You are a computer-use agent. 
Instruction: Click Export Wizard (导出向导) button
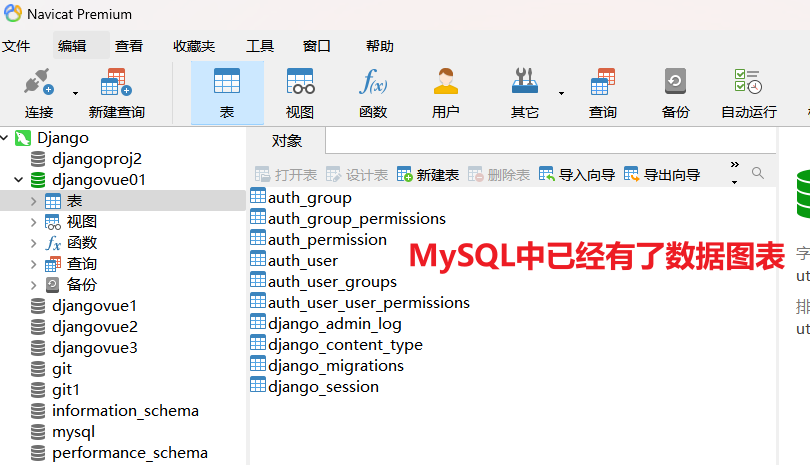(662, 175)
